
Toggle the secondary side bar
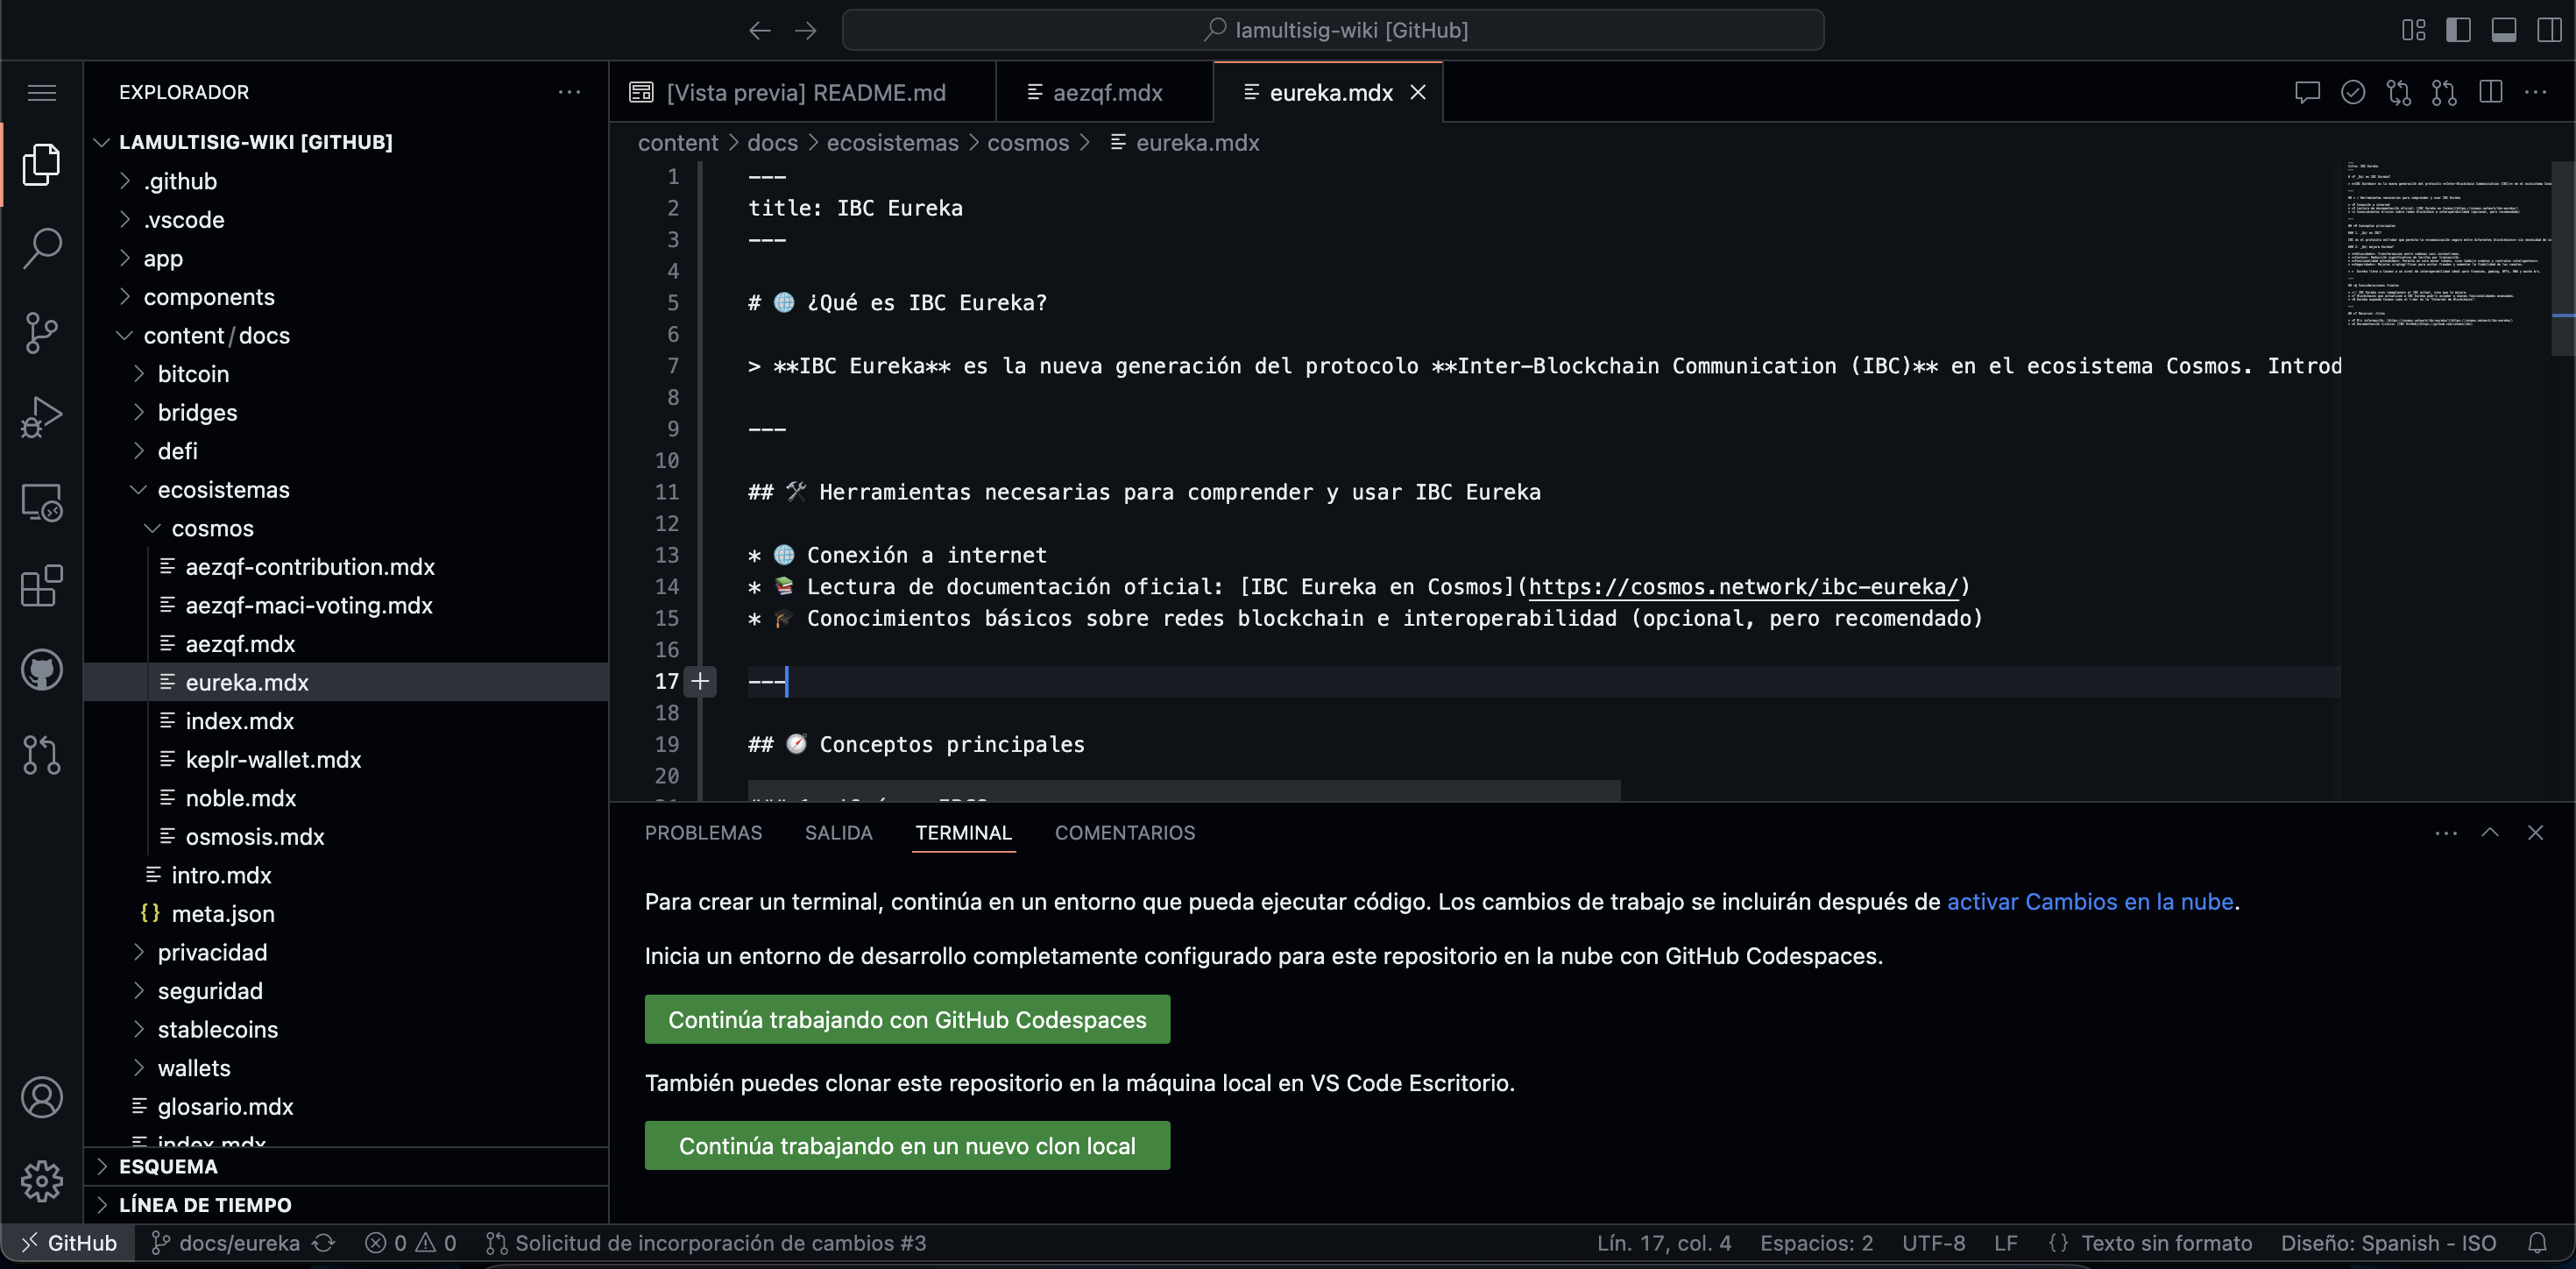click(x=2549, y=30)
